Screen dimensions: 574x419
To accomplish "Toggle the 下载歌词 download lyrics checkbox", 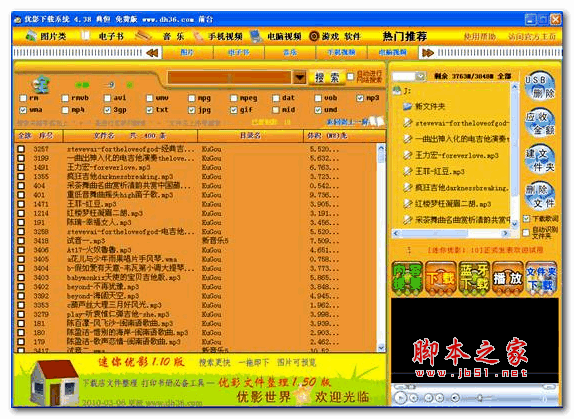I will pyautogui.click(x=526, y=219).
